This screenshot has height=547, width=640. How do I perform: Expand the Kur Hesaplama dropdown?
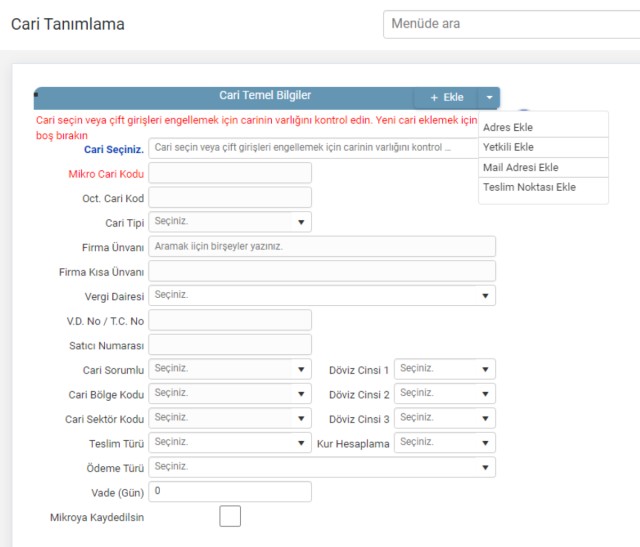coord(445,442)
